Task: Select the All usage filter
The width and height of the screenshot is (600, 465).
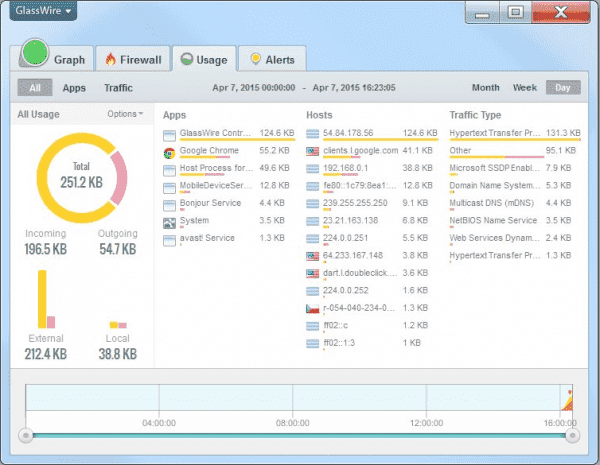Action: click(35, 88)
